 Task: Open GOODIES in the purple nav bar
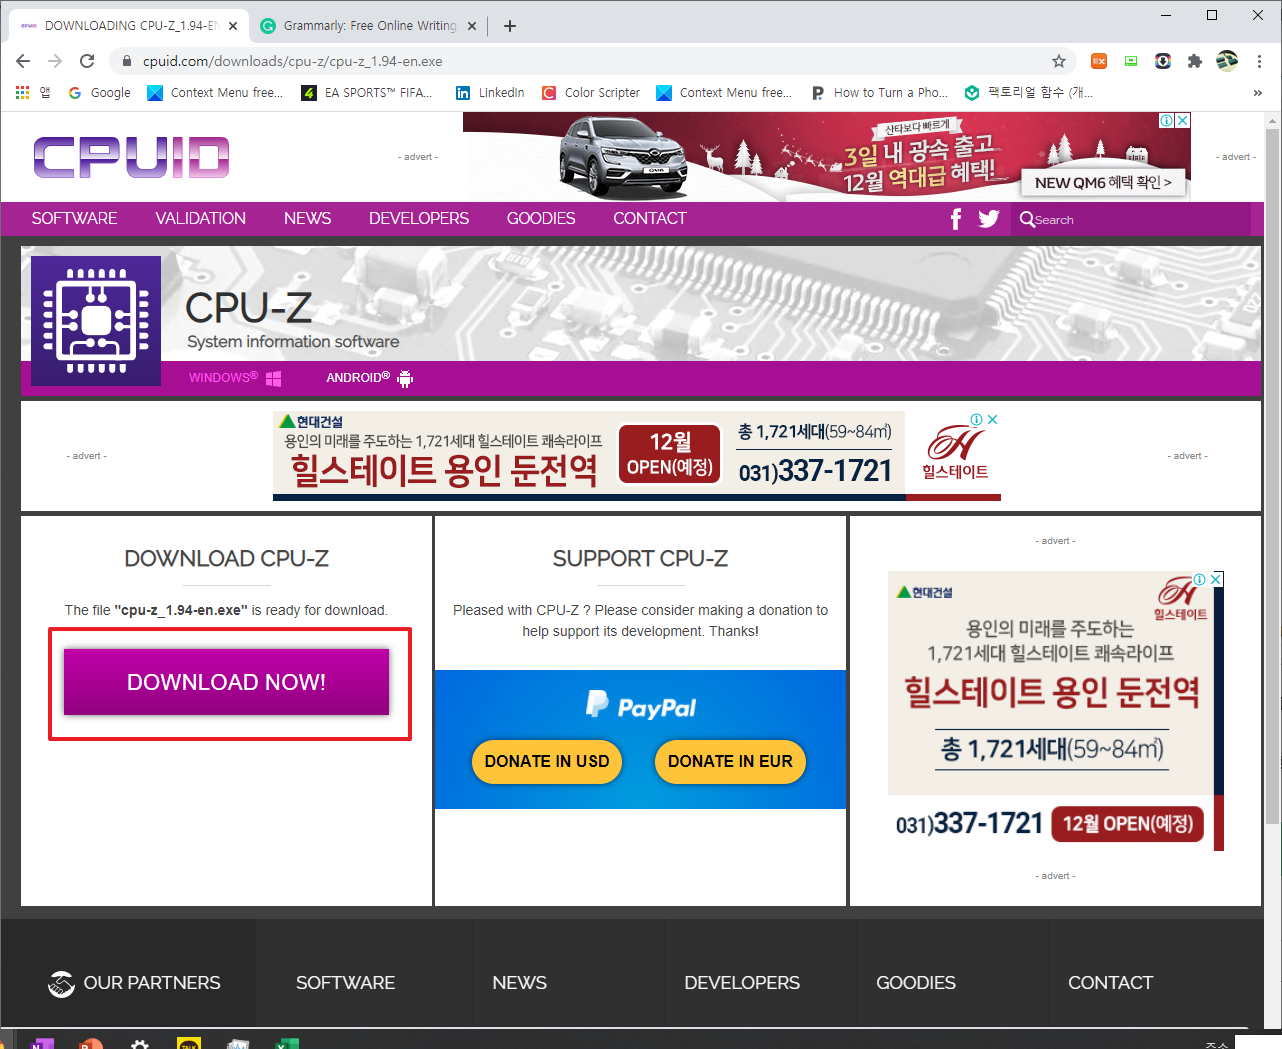click(541, 219)
